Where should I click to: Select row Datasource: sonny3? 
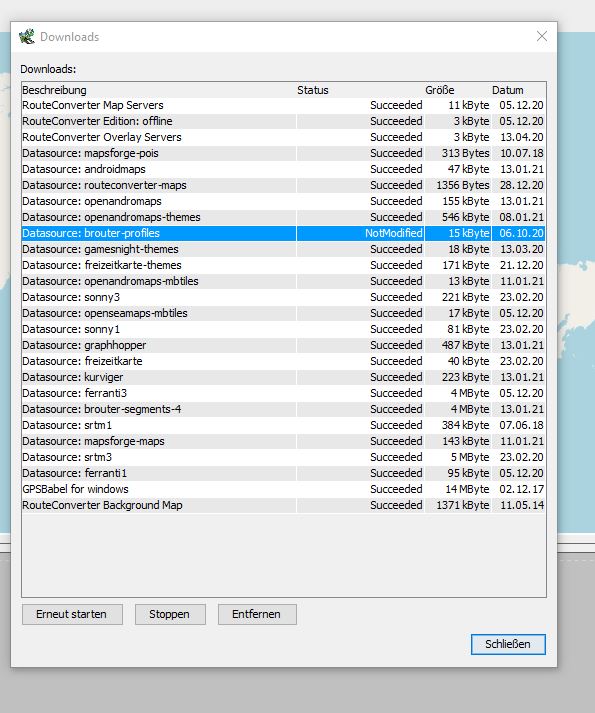pos(283,297)
